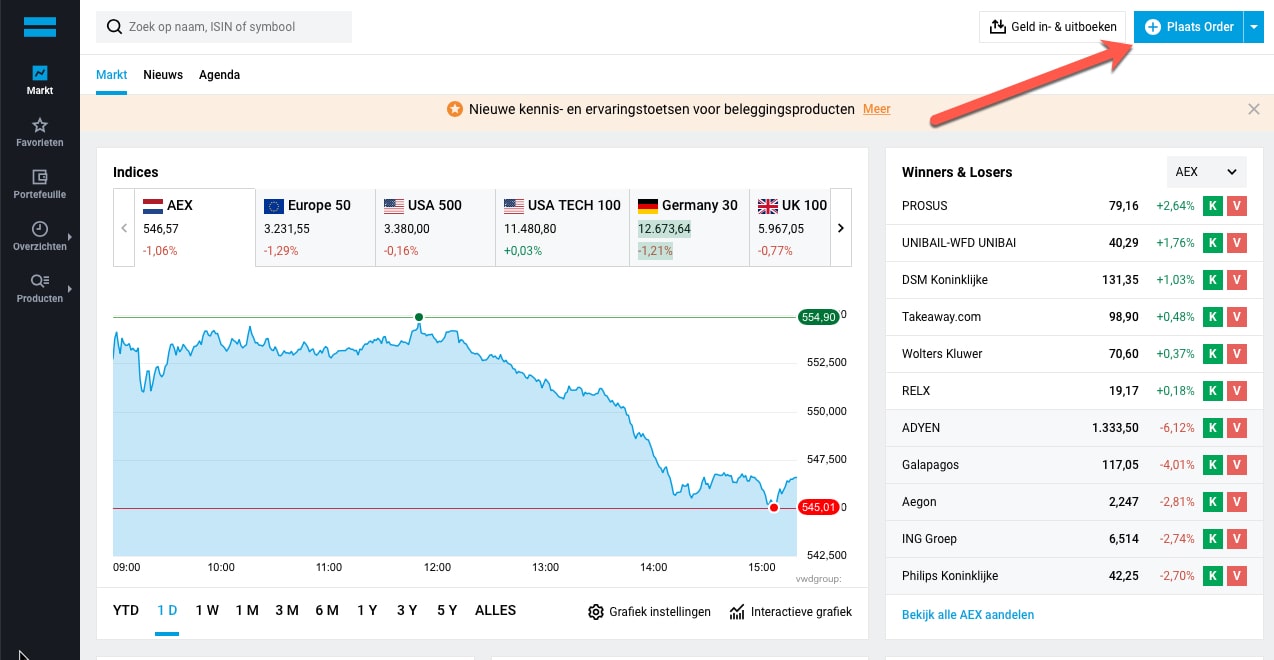Show next indices with right chevron
Screen dimensions: 1274x660
coord(841,228)
